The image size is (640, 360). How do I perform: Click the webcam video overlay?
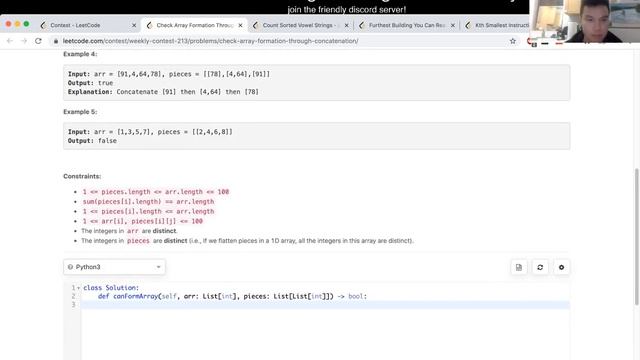584,21
